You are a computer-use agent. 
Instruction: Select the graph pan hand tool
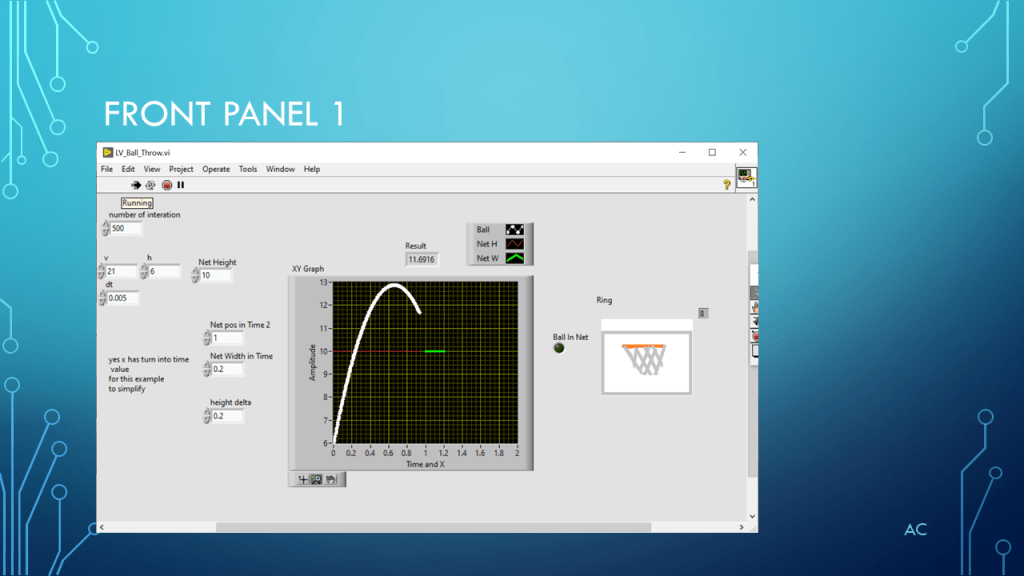coord(330,480)
